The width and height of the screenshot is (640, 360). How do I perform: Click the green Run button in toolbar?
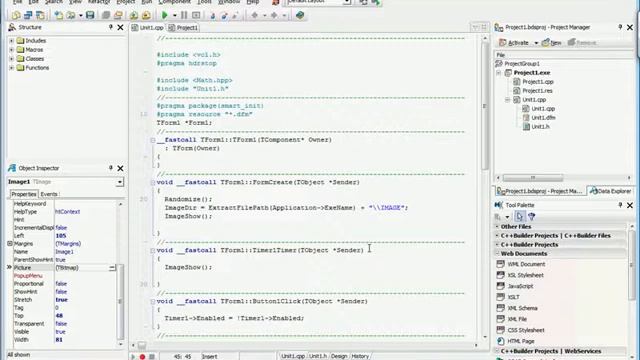coord(165,16)
